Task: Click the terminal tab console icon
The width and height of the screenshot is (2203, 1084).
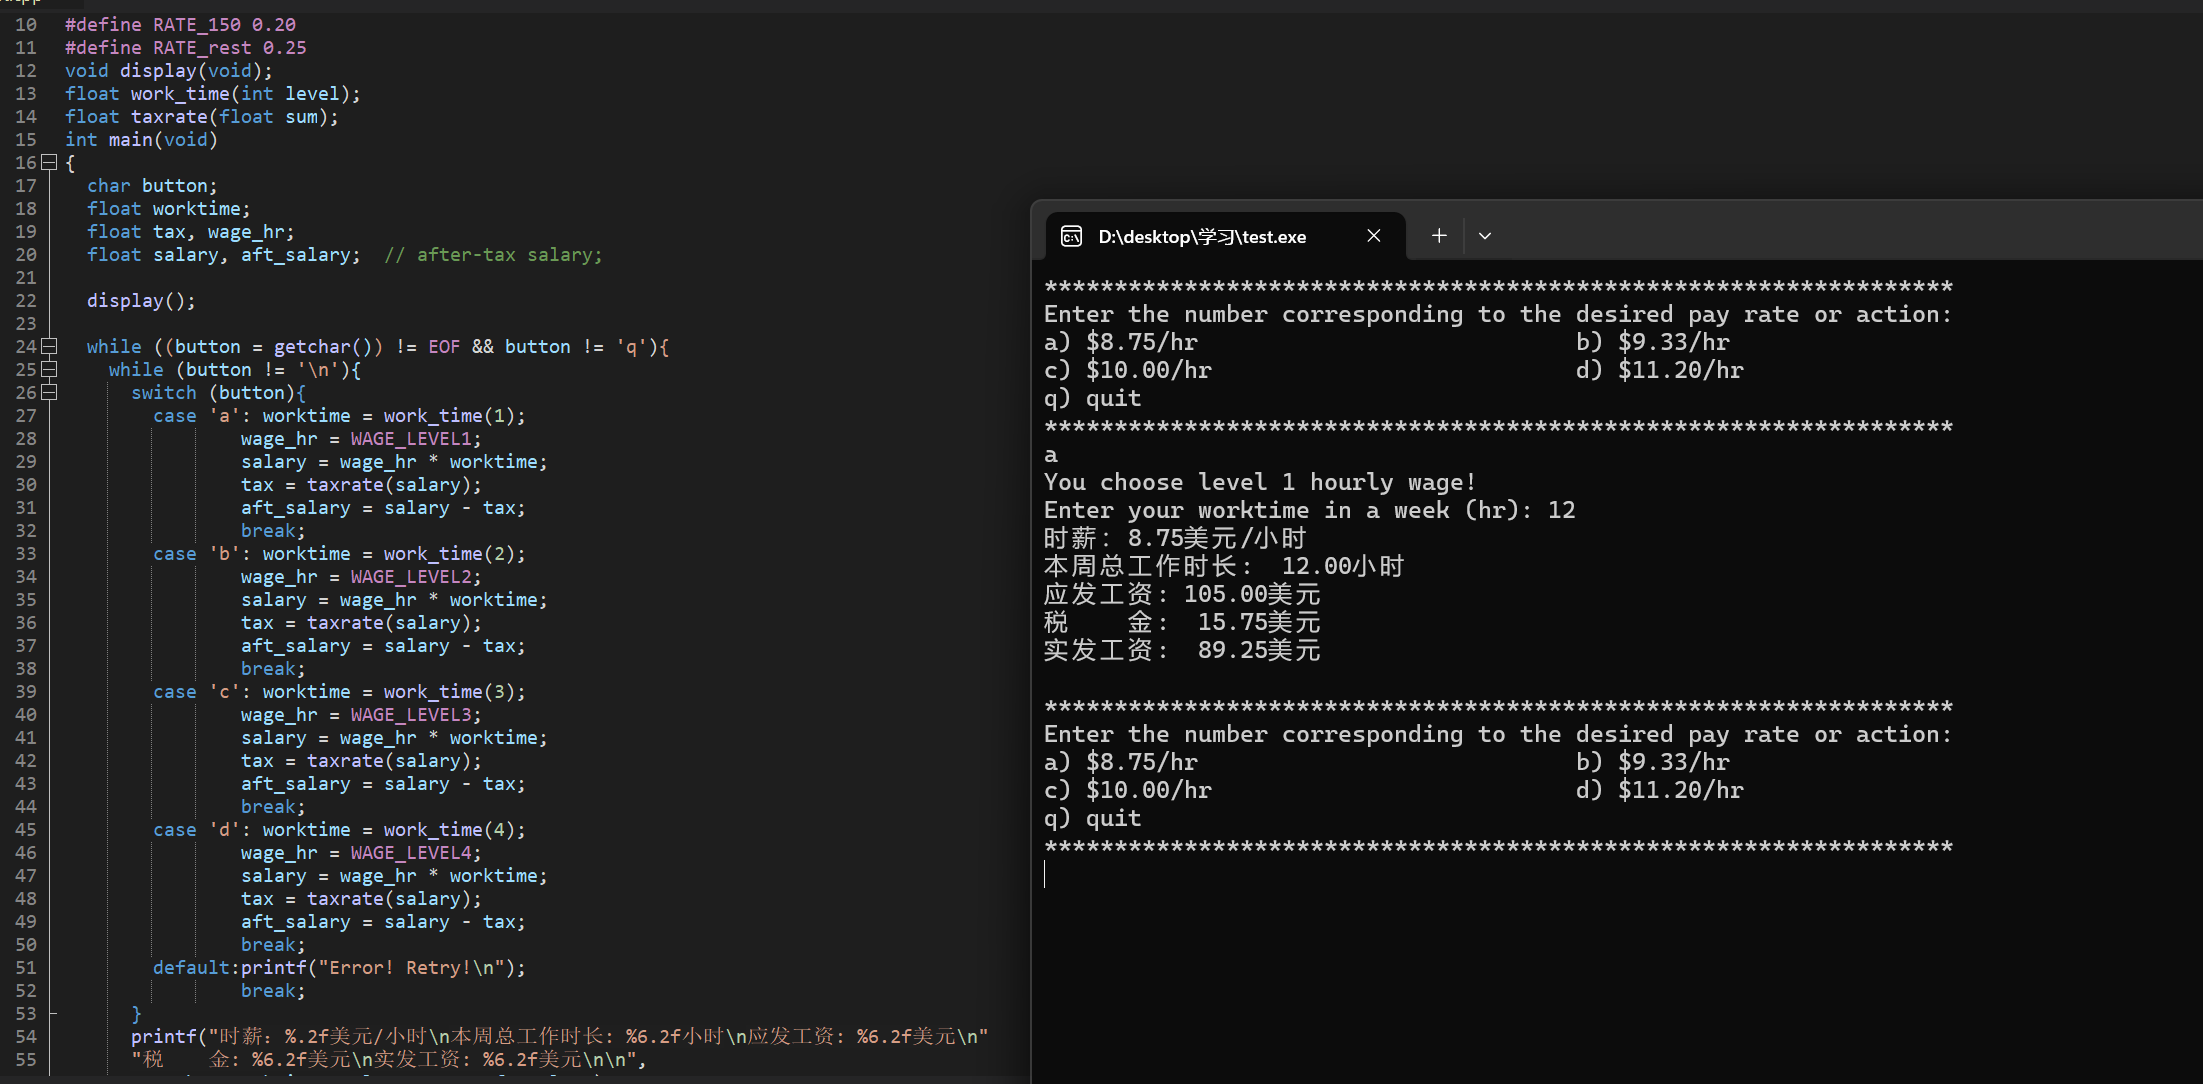Action: coord(1071,236)
